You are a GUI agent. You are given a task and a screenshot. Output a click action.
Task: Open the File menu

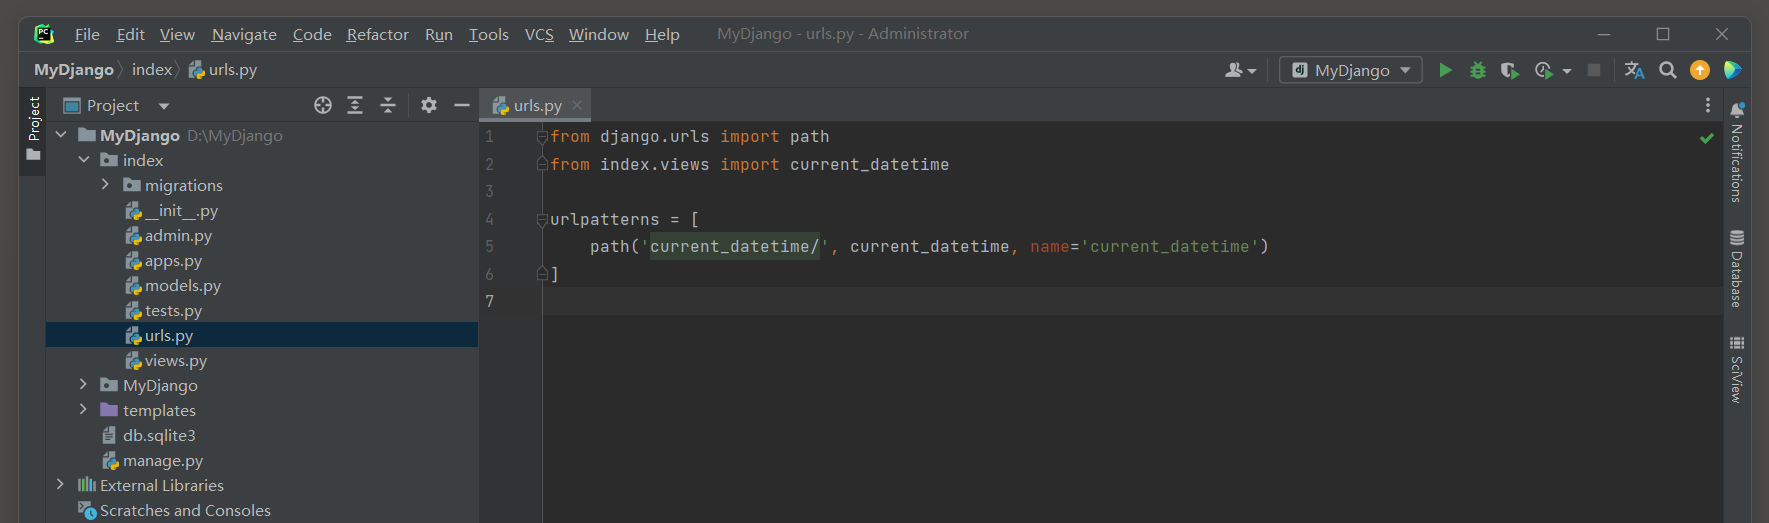pos(87,34)
